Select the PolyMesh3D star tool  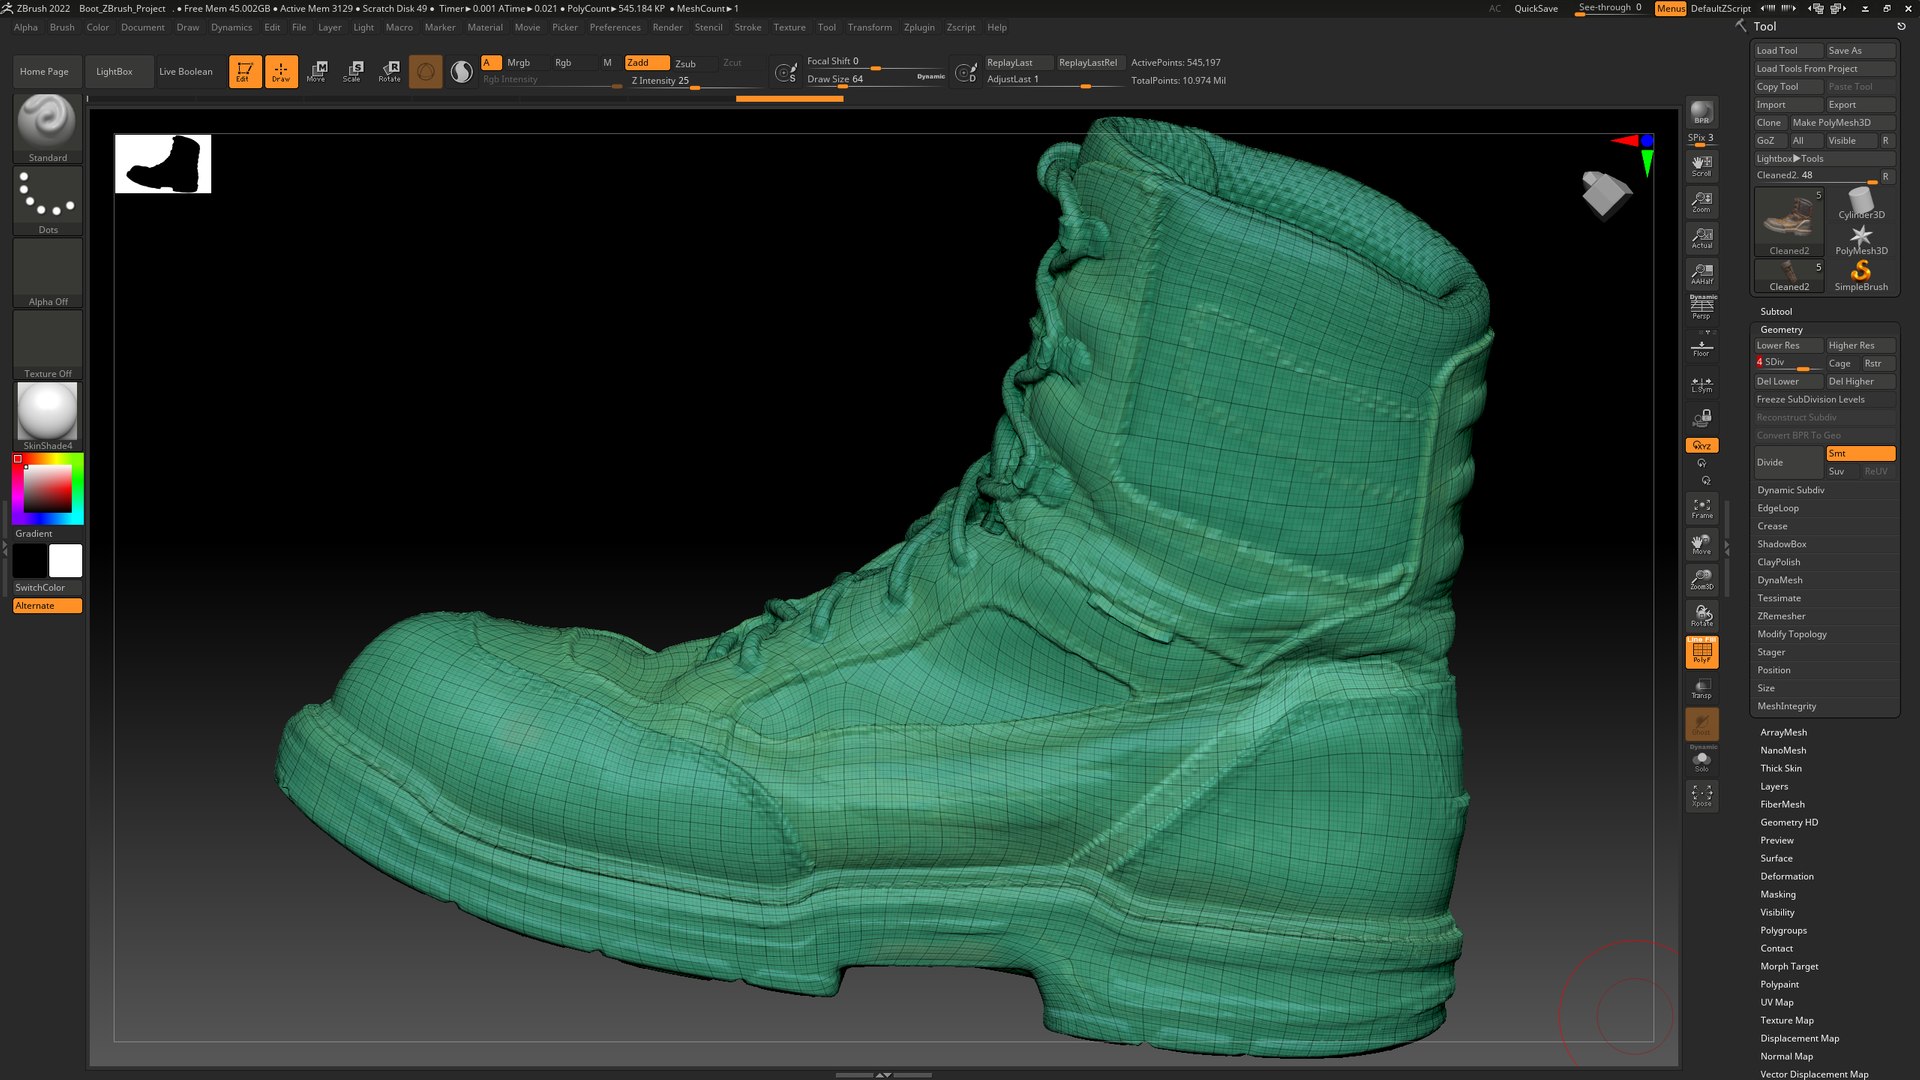(x=1861, y=240)
